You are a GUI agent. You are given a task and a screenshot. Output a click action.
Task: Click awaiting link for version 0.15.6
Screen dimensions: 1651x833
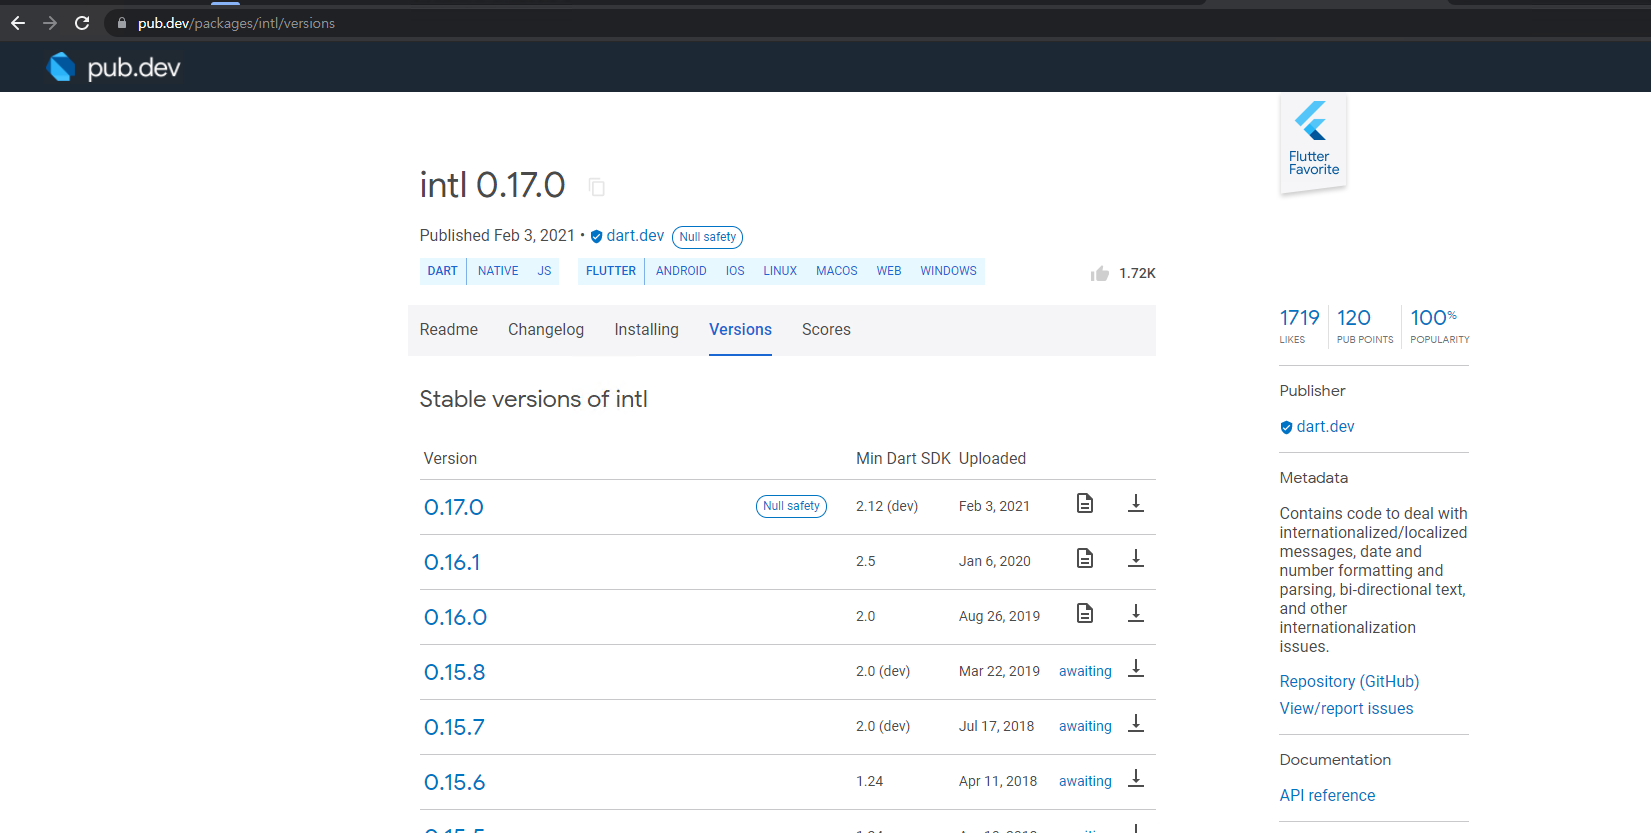1085,781
